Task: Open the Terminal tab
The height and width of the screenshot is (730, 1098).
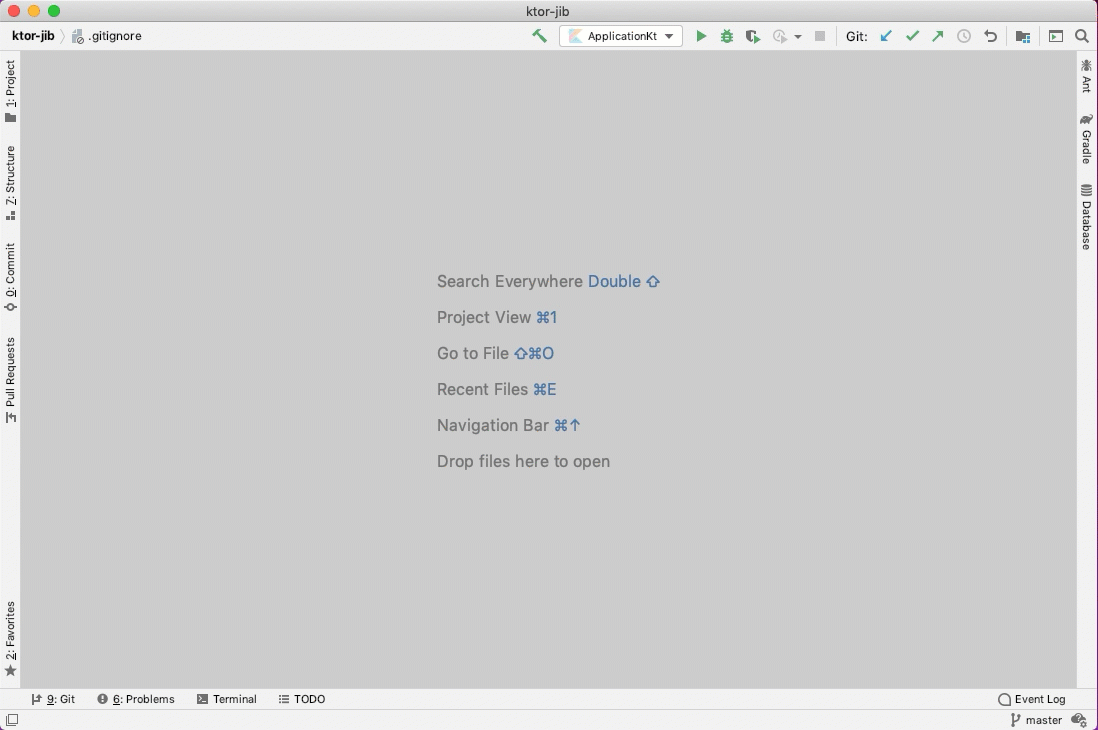Action: 227,699
